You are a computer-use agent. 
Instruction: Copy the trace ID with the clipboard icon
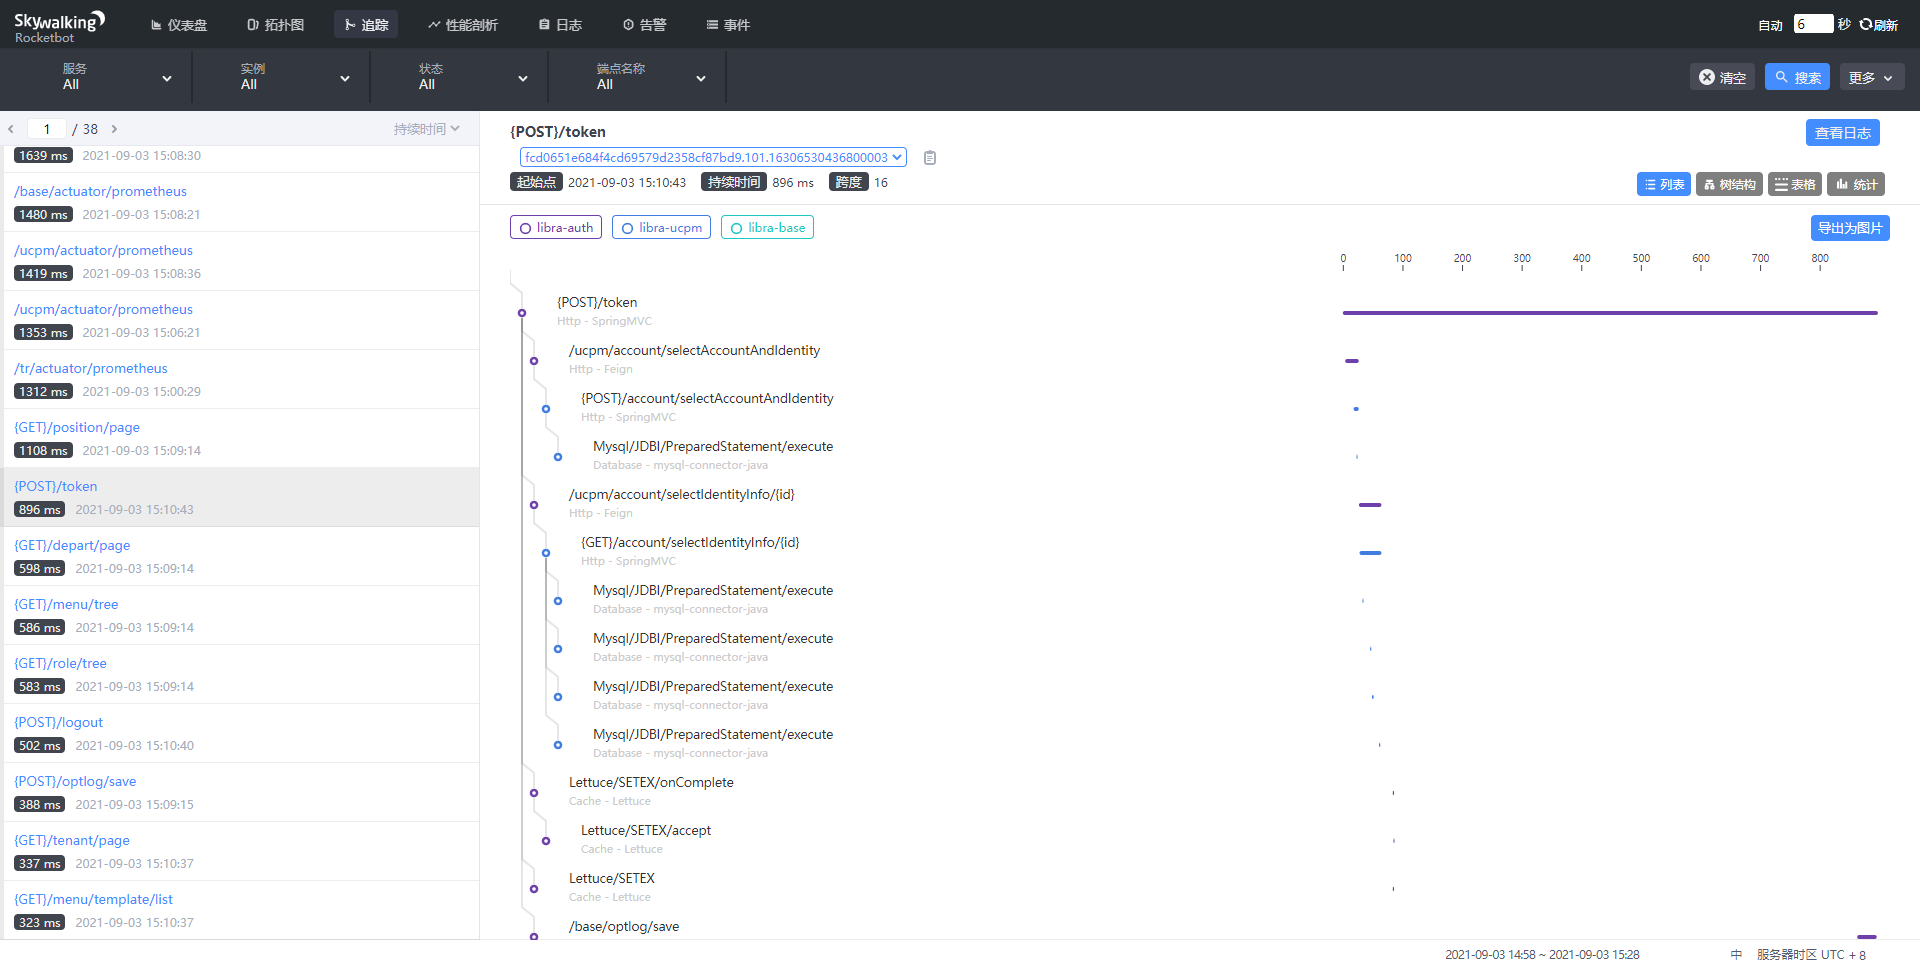pyautogui.click(x=930, y=158)
